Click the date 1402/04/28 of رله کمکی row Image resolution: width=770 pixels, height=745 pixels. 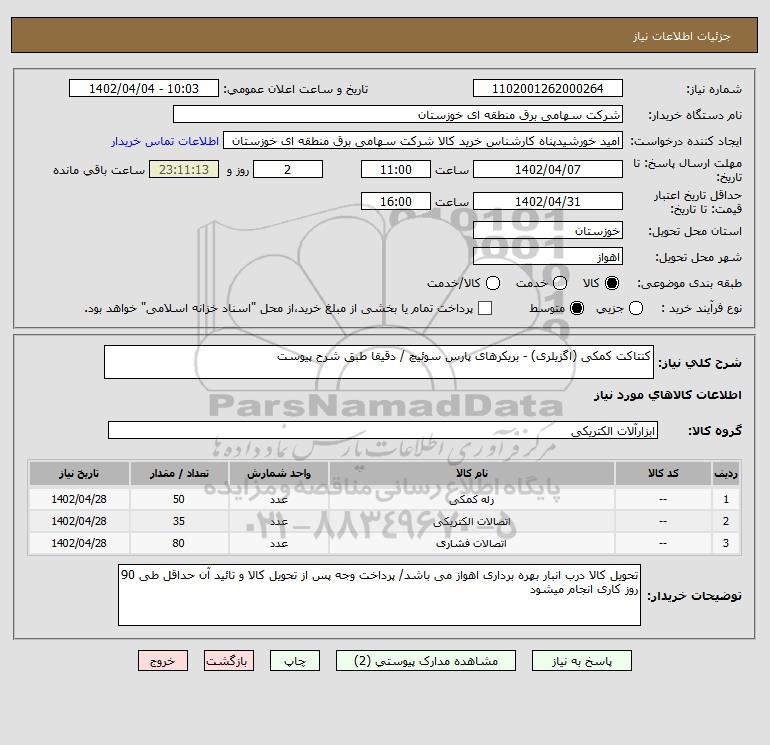coord(79,499)
